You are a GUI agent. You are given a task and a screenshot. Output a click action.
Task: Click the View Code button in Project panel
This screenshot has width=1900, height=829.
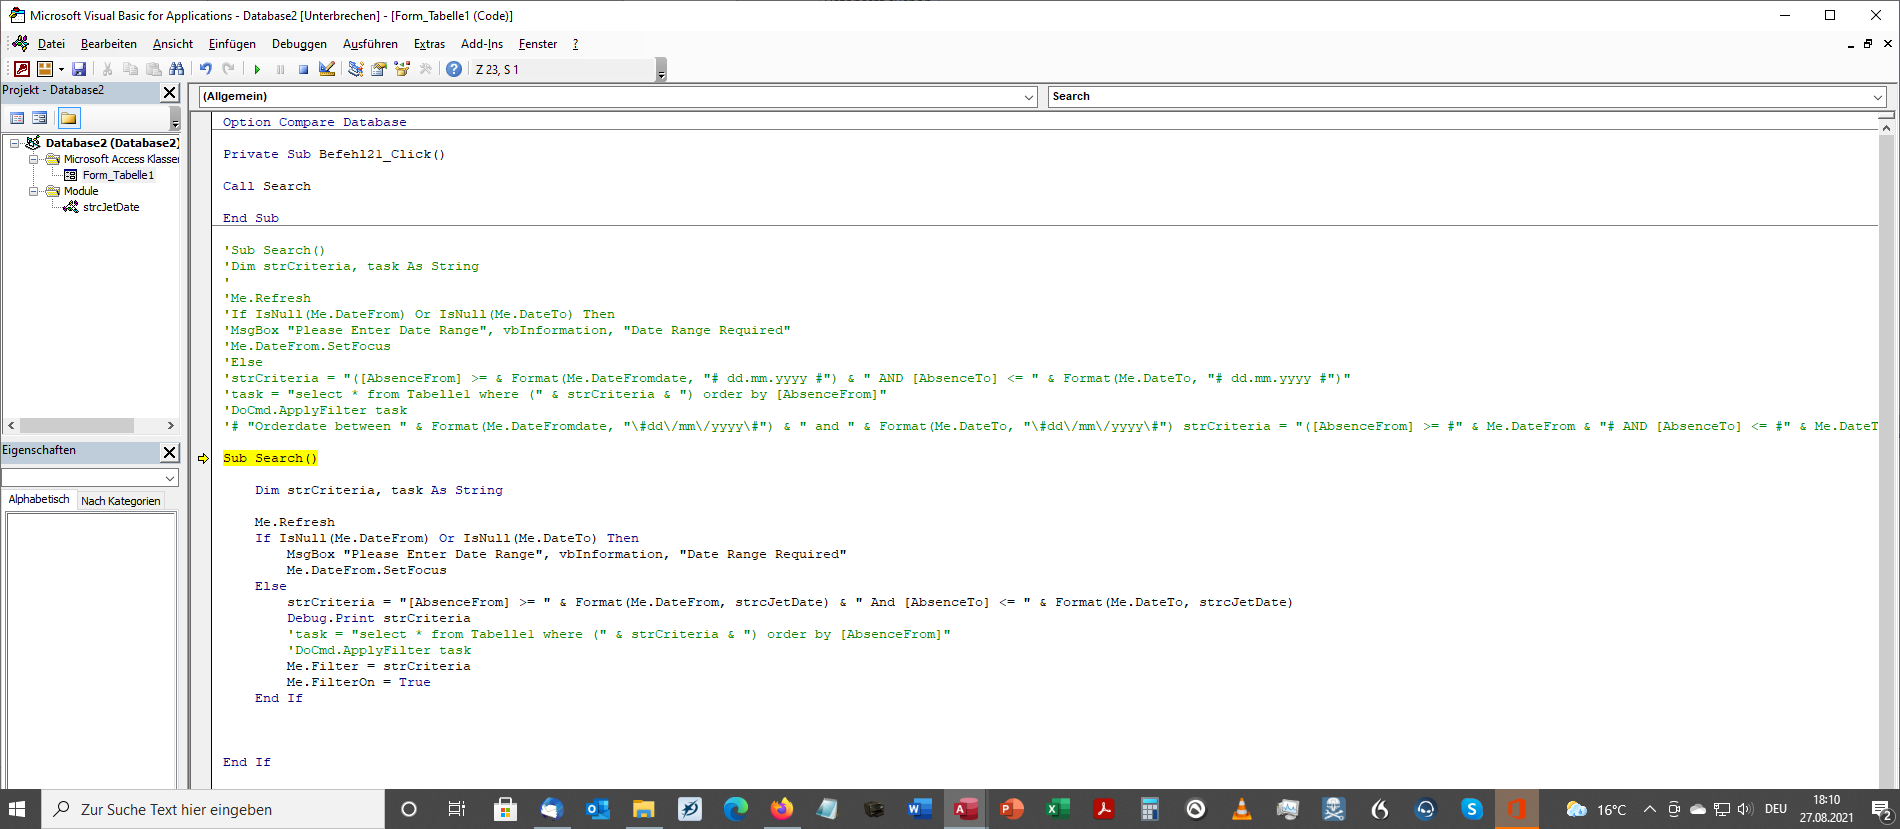pos(17,118)
